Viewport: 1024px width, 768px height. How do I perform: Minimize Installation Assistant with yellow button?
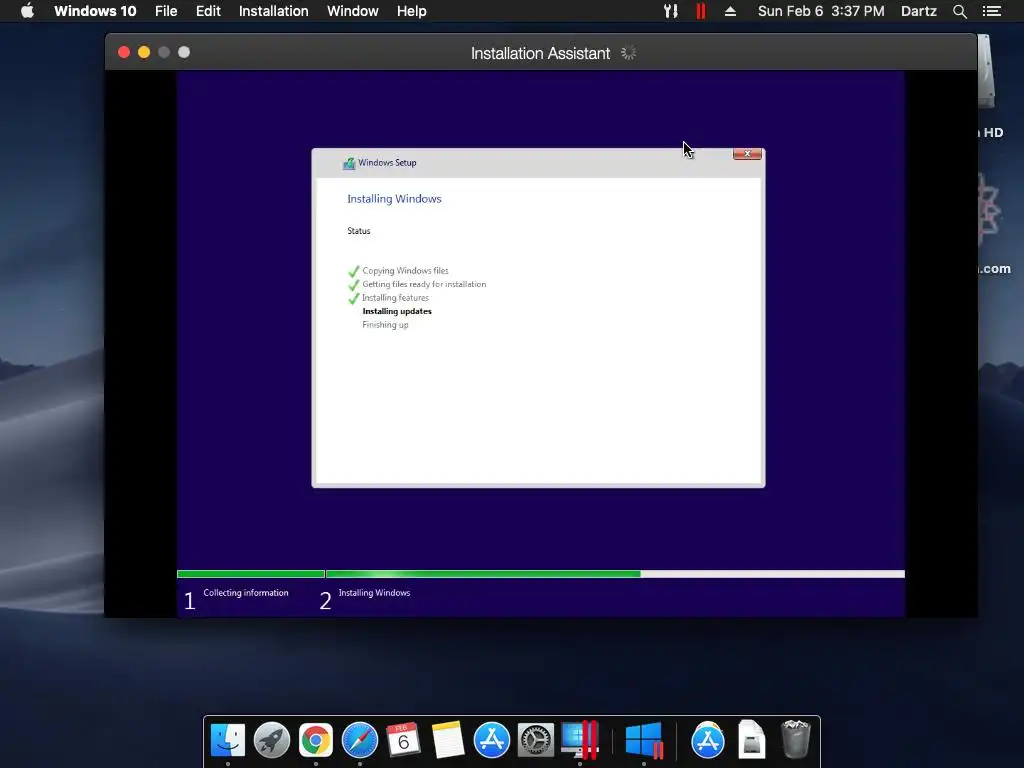point(144,52)
